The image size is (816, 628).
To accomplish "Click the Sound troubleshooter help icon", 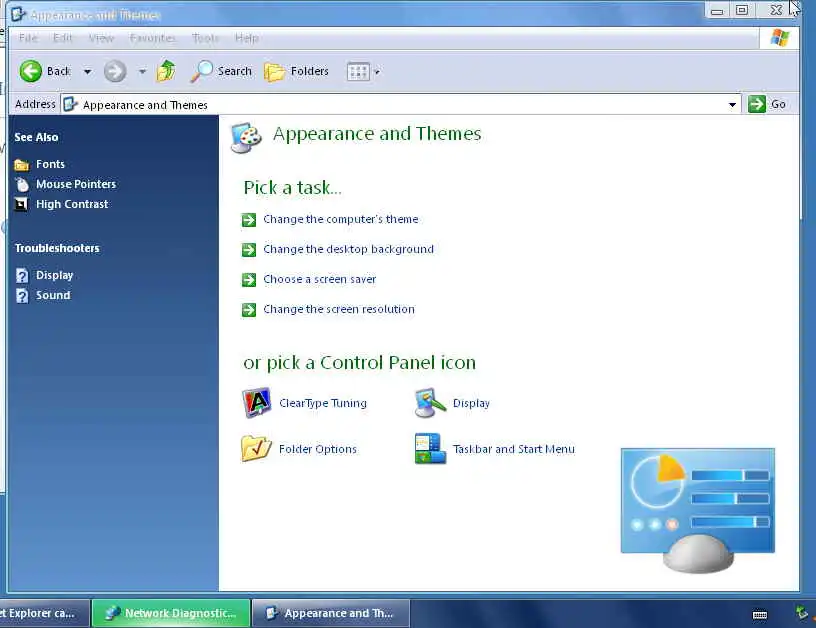I will coord(22,296).
